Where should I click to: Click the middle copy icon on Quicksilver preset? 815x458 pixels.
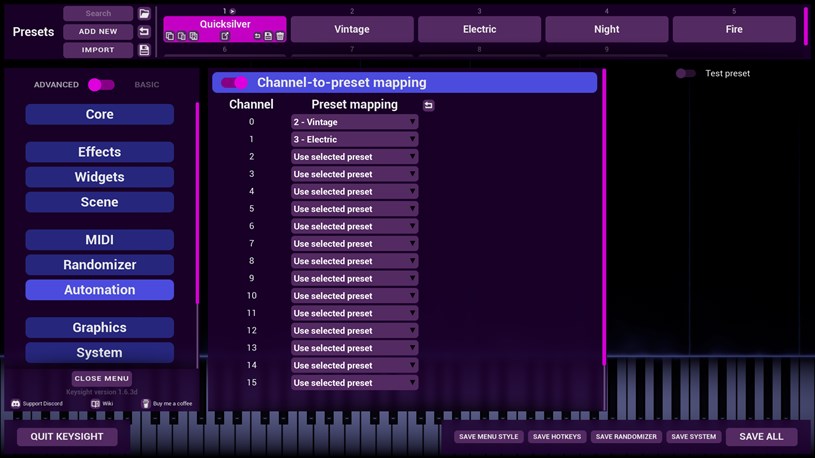point(181,36)
